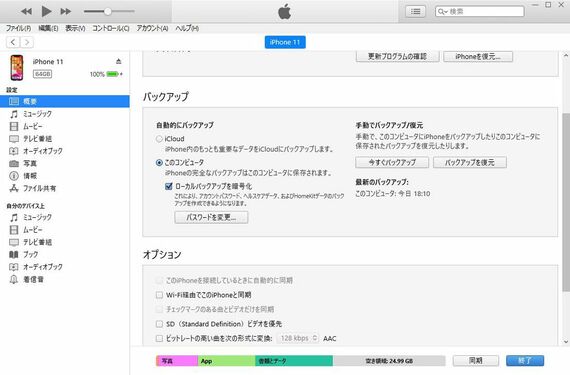Click パスワードを変更 button
This screenshot has width=570, height=375.
(x=211, y=217)
